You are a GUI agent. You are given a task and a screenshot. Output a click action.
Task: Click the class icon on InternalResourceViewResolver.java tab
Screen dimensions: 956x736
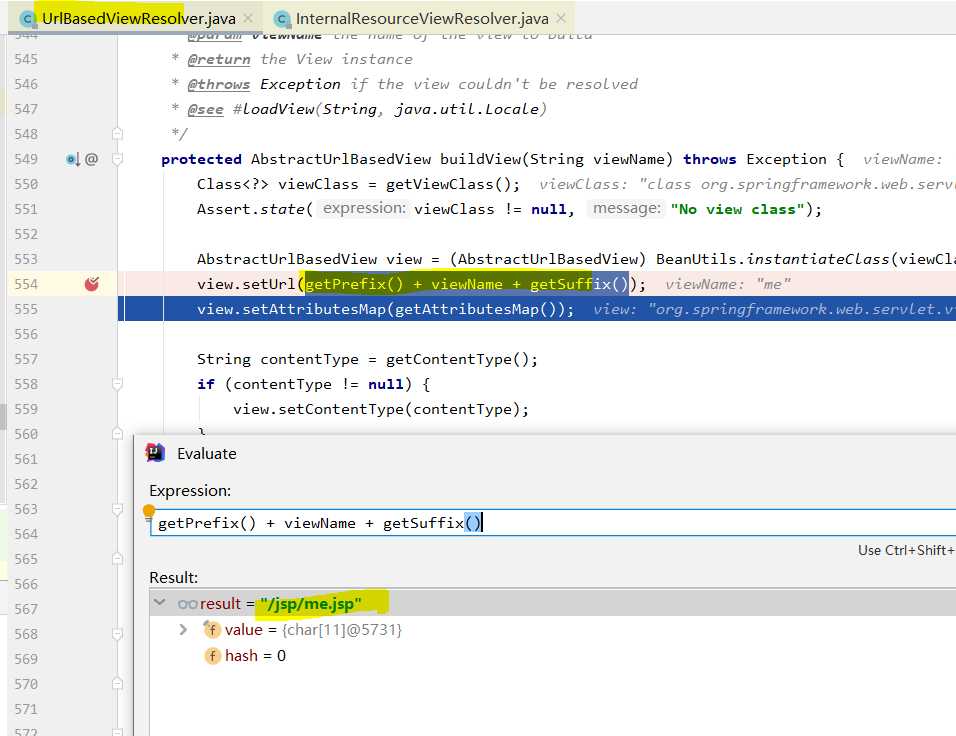(x=281, y=19)
